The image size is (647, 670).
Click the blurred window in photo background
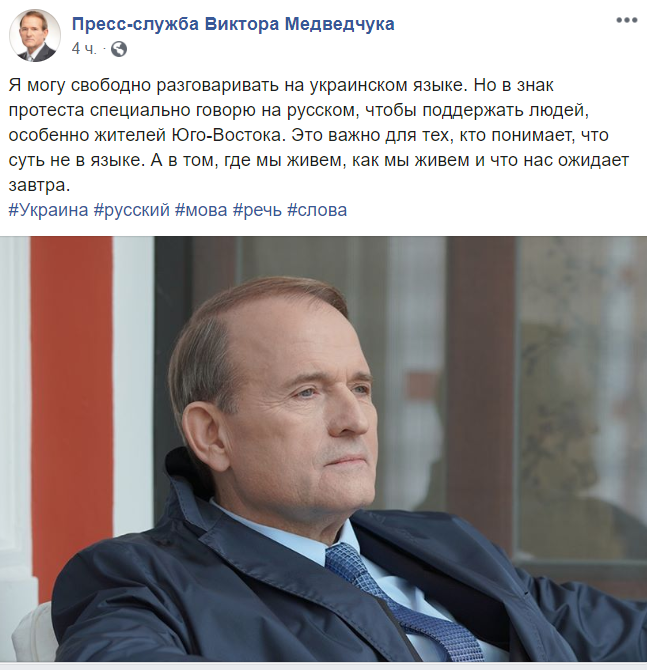pos(581,397)
